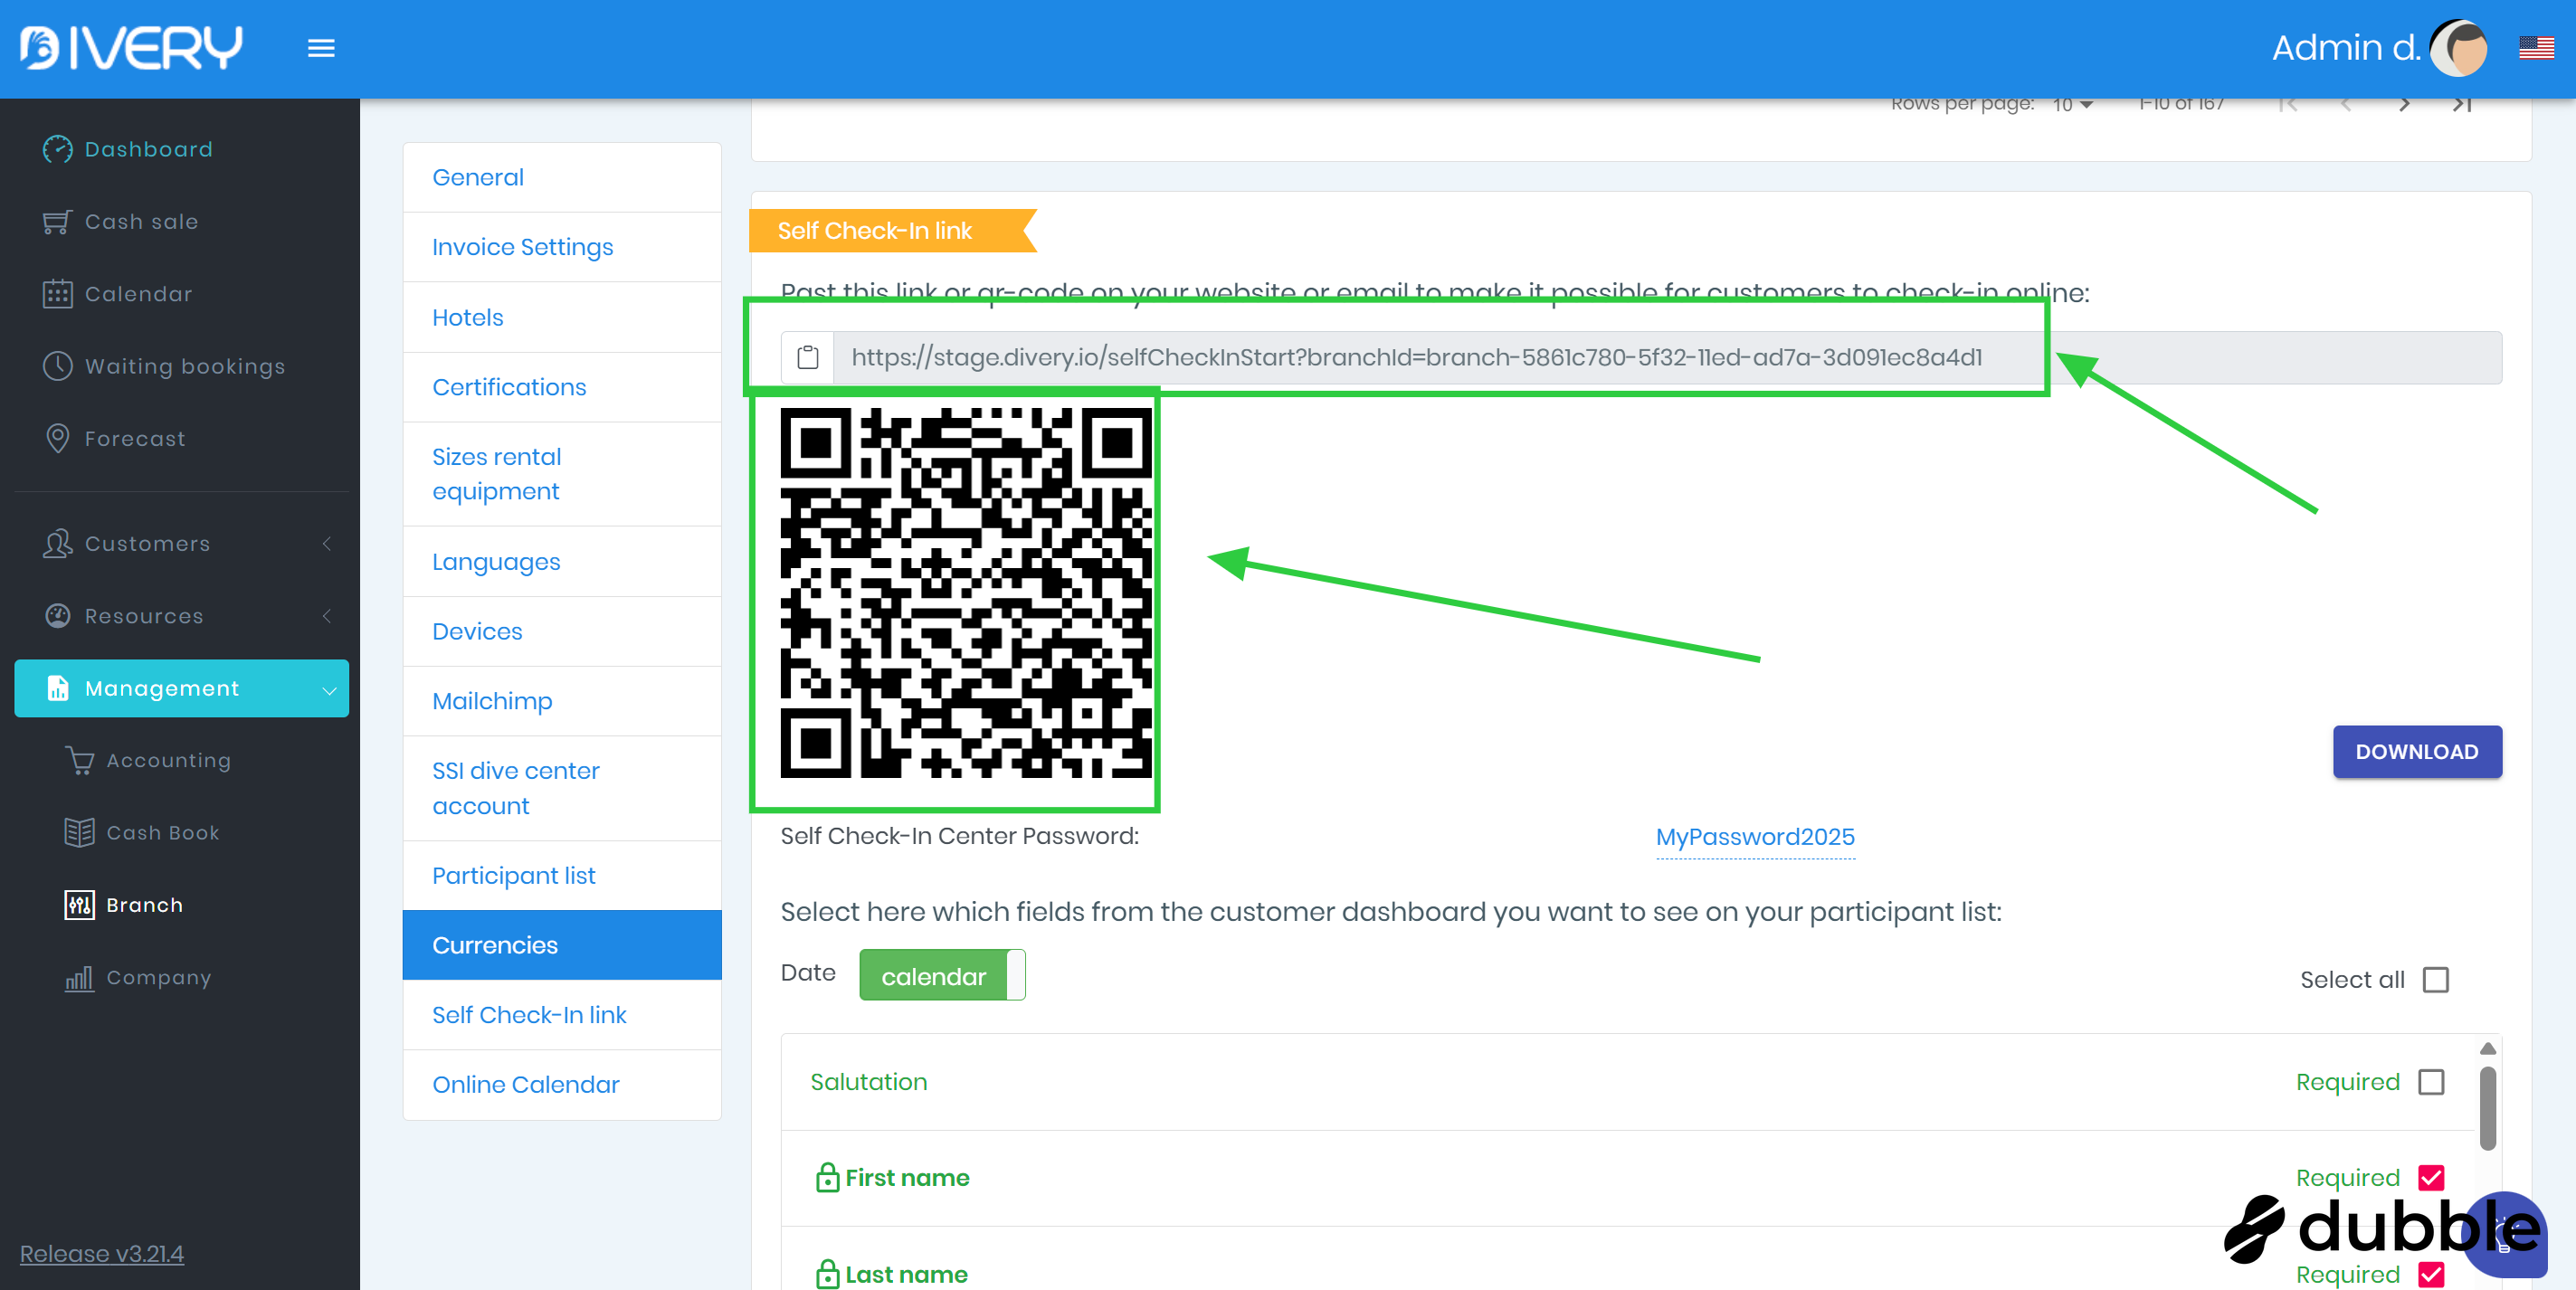The height and width of the screenshot is (1290, 2576).
Task: Click the US flag language icon
Action: pyautogui.click(x=2535, y=48)
